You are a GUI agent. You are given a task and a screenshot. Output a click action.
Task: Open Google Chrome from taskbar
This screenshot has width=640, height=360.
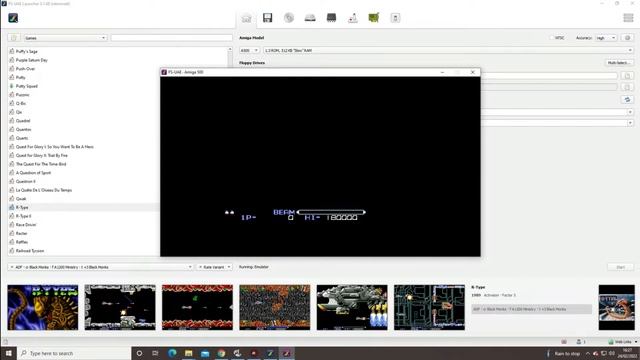coord(221,353)
